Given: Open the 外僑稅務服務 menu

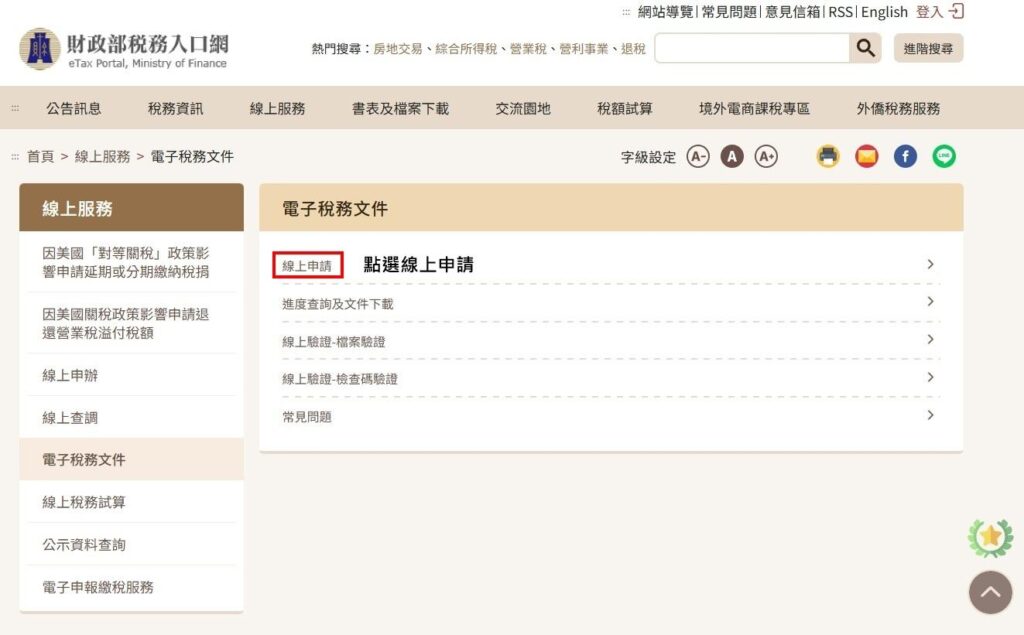Looking at the screenshot, I should tap(898, 108).
